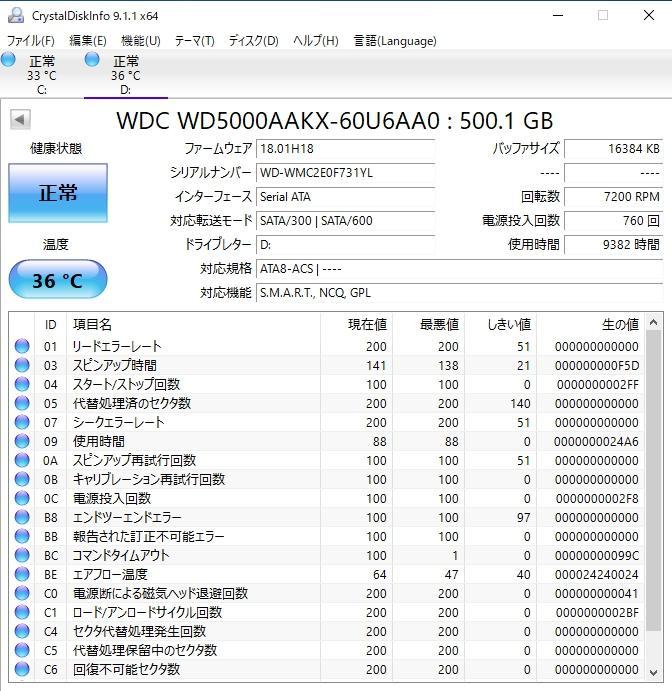Click the blue status icon for ID 05
The image size is (672, 691).
click(x=22, y=403)
